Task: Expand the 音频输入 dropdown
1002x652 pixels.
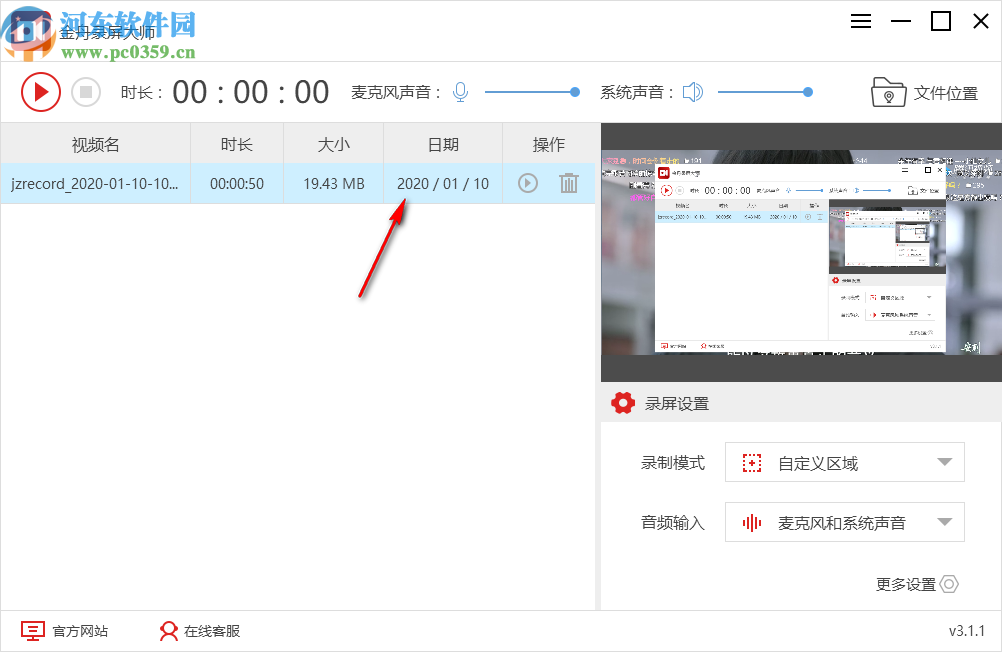Action: tap(941, 522)
